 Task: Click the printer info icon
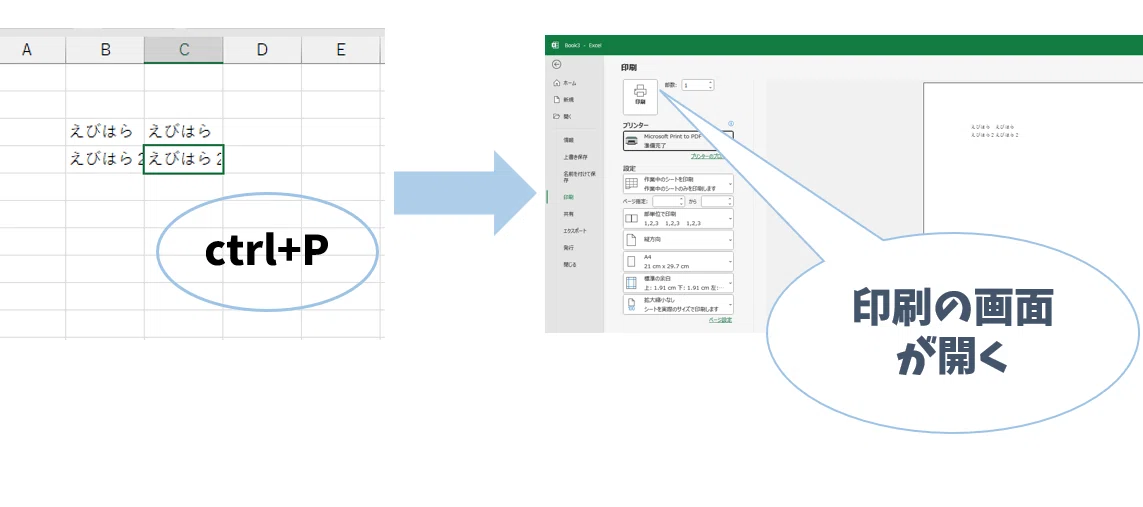[730, 124]
